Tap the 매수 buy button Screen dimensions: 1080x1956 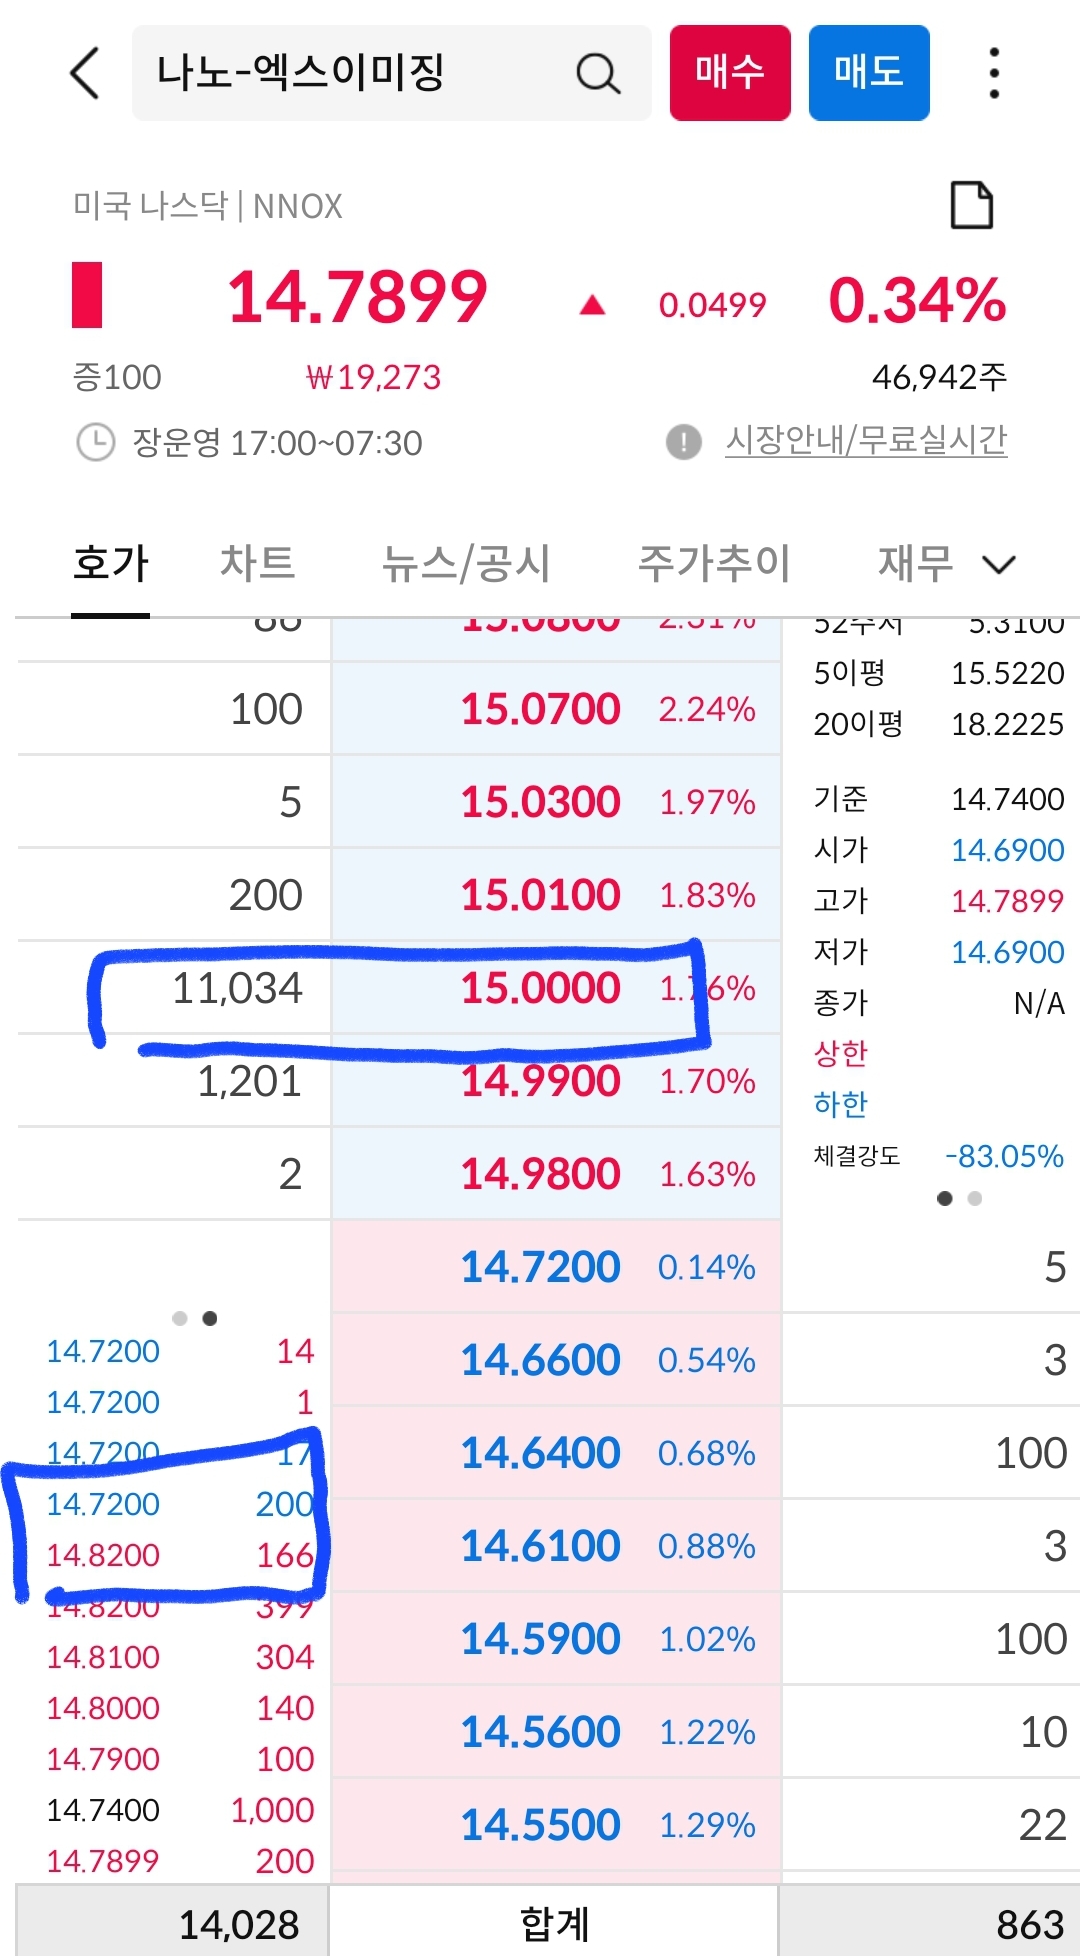pyautogui.click(x=730, y=73)
